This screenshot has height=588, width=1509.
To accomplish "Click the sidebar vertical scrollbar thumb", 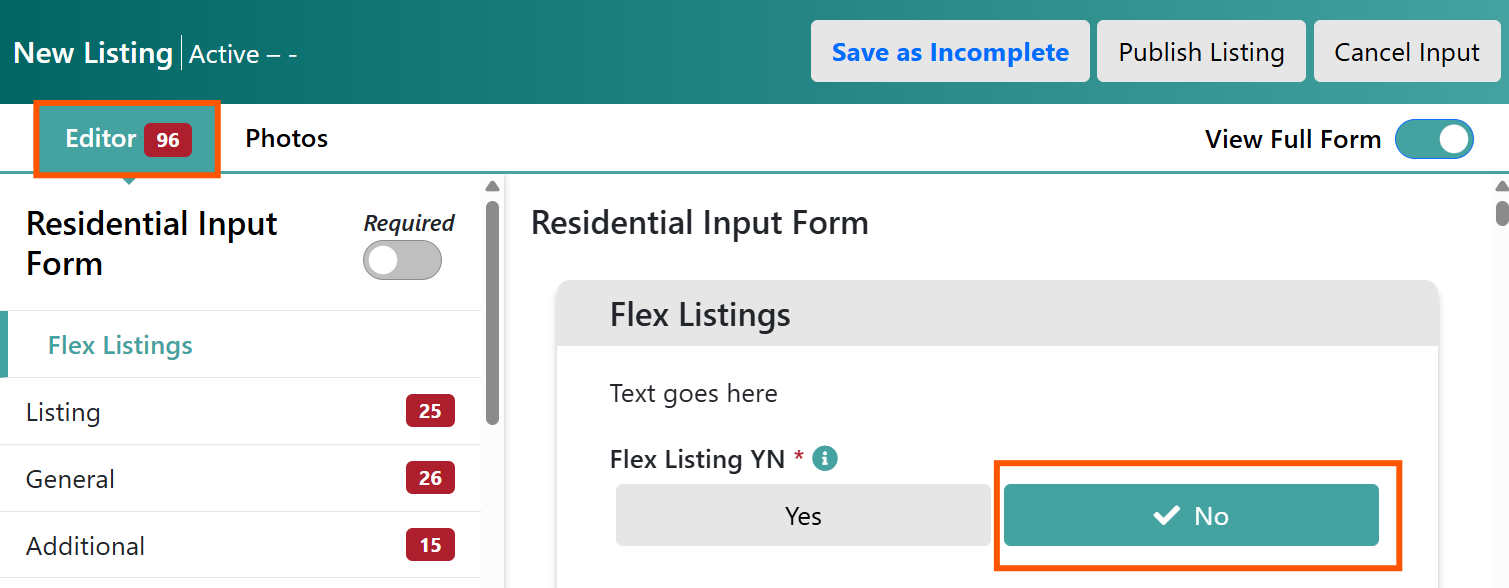I will click(492, 312).
